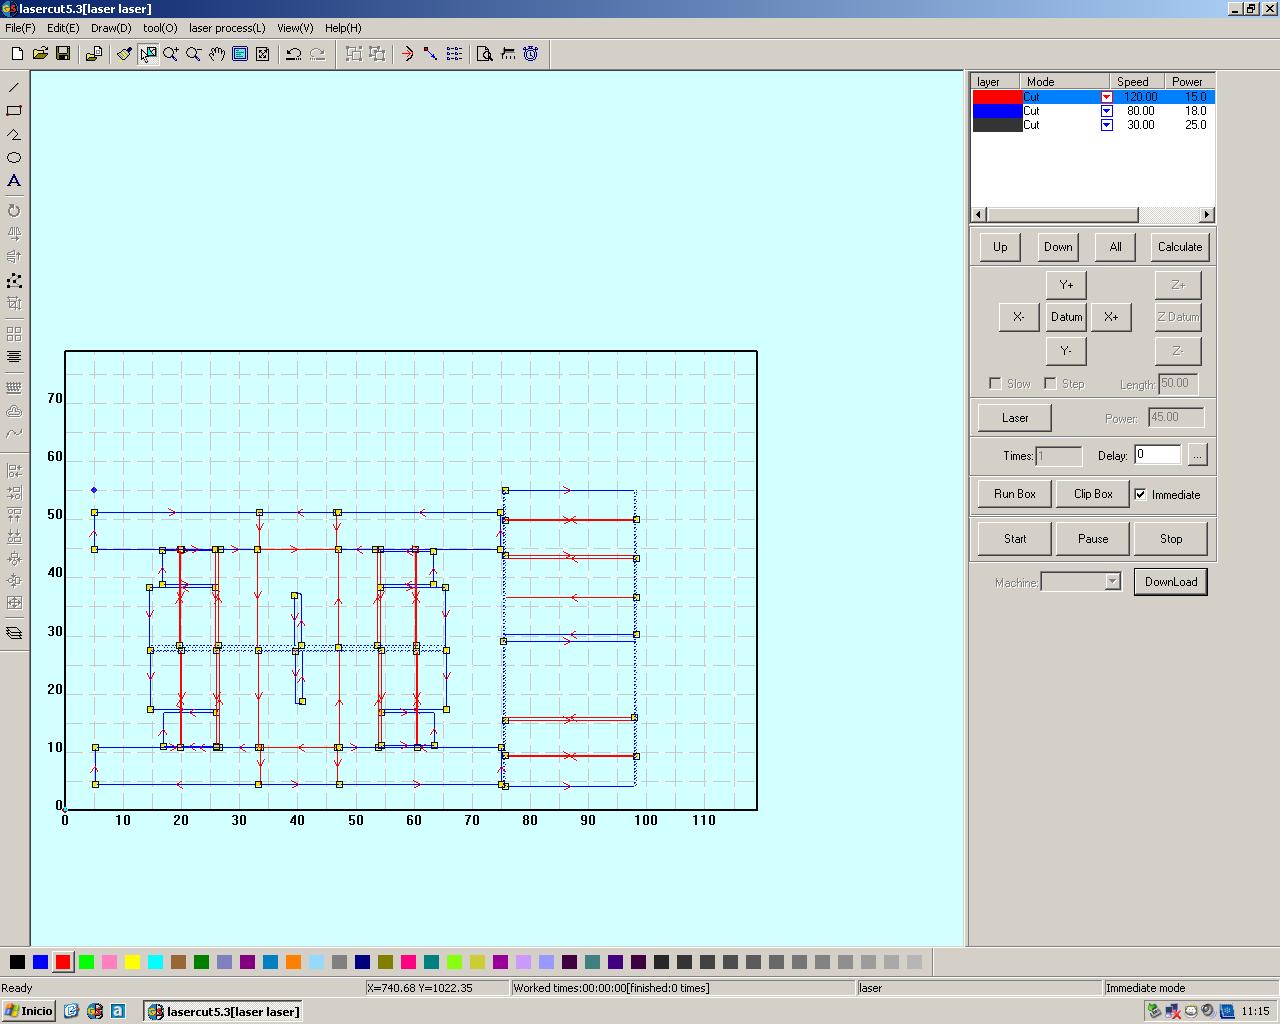Click the Run Box button
This screenshot has width=1280, height=1024.
tap(1015, 494)
